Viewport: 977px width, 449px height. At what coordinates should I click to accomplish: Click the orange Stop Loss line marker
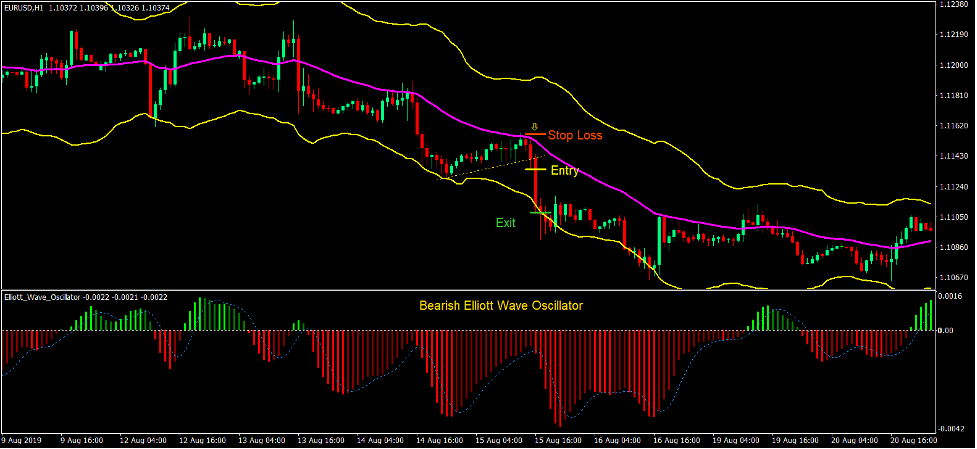[534, 134]
